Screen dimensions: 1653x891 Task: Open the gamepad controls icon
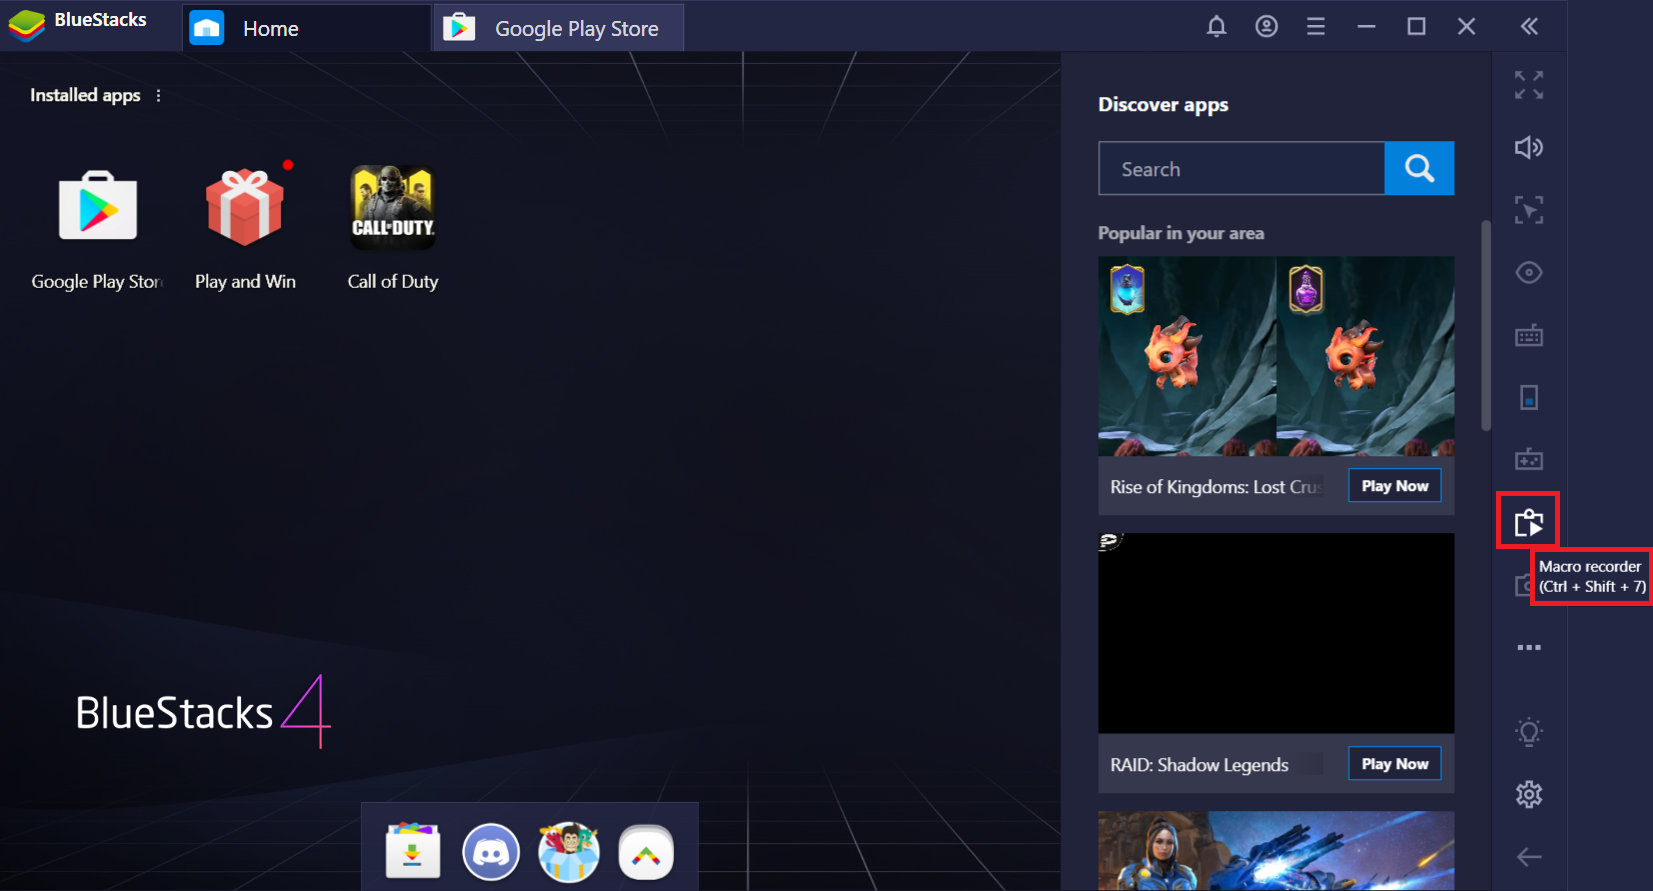1529,459
